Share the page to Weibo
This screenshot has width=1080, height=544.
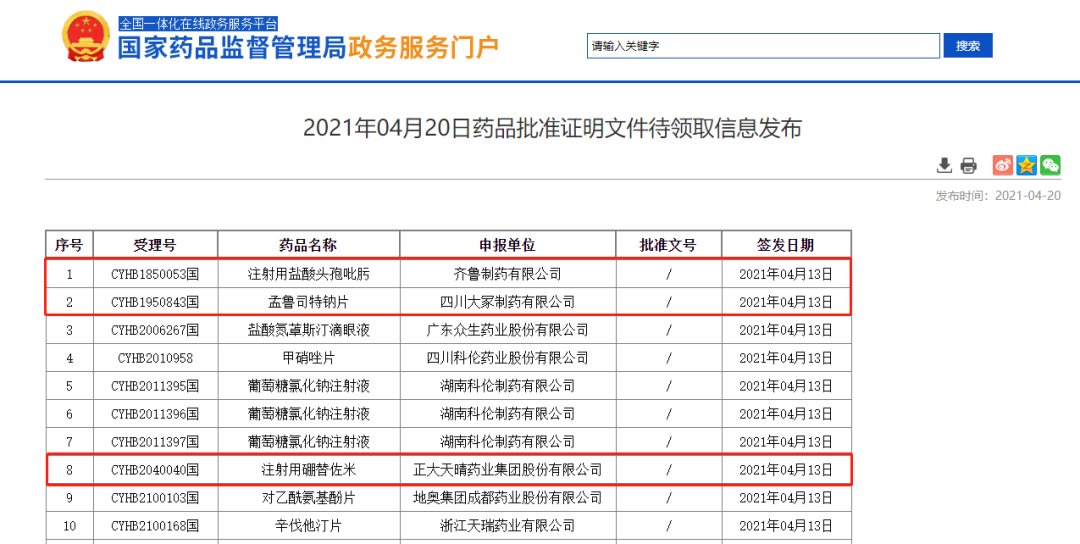1002,166
